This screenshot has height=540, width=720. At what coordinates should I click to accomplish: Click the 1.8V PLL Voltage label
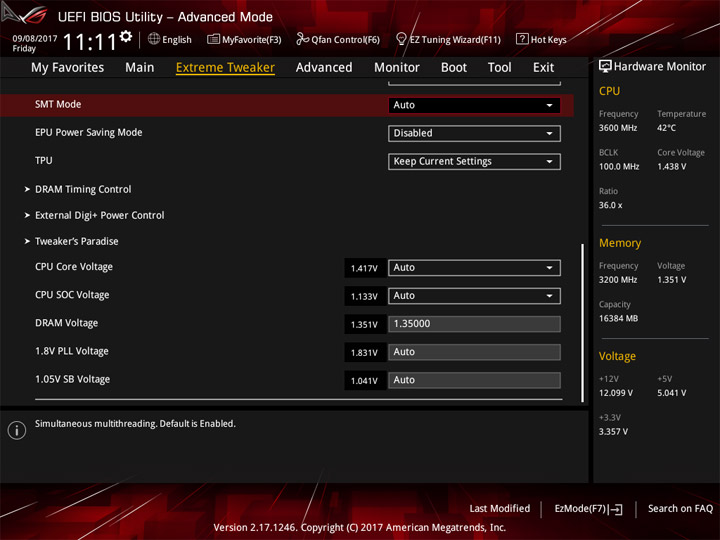[72, 351]
